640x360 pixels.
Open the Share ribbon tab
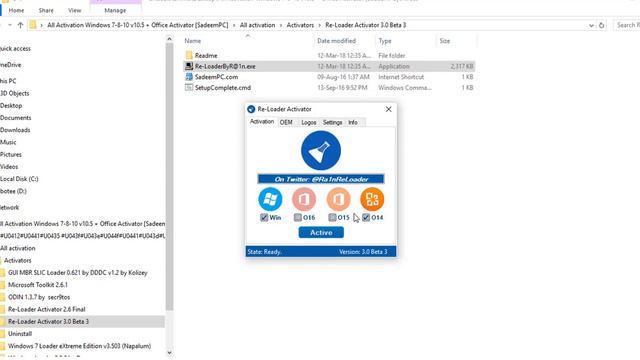(46, 10)
